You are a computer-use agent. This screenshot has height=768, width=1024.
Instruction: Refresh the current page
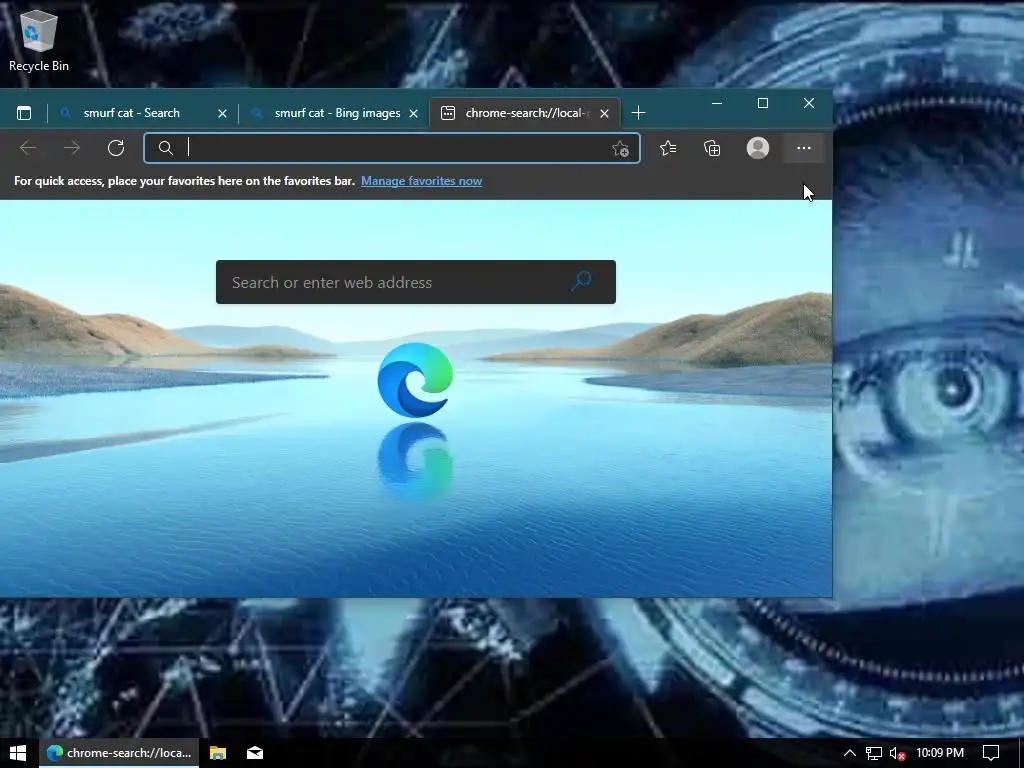(116, 148)
